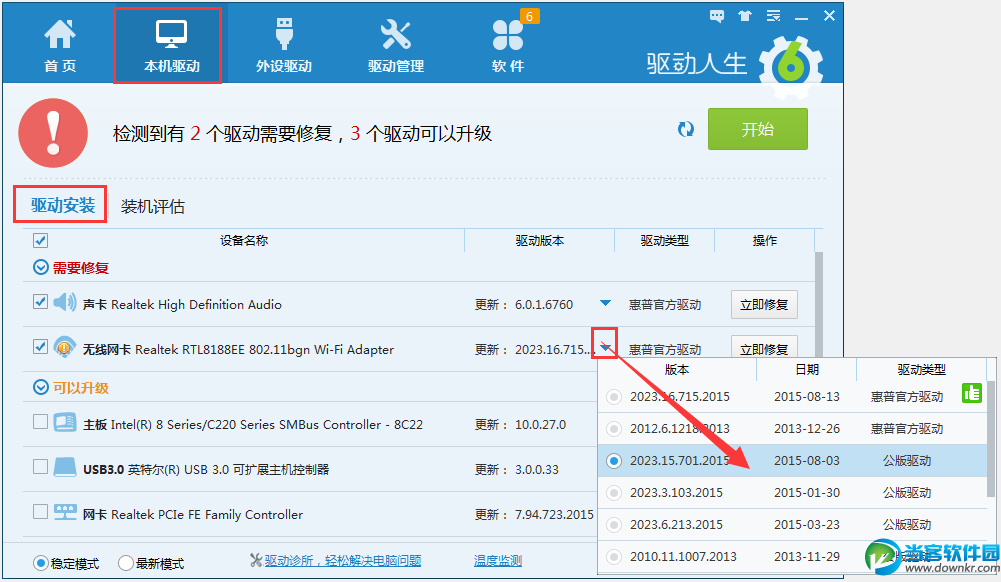Select version 2010.11.1007.2013 radio button

pos(614,556)
